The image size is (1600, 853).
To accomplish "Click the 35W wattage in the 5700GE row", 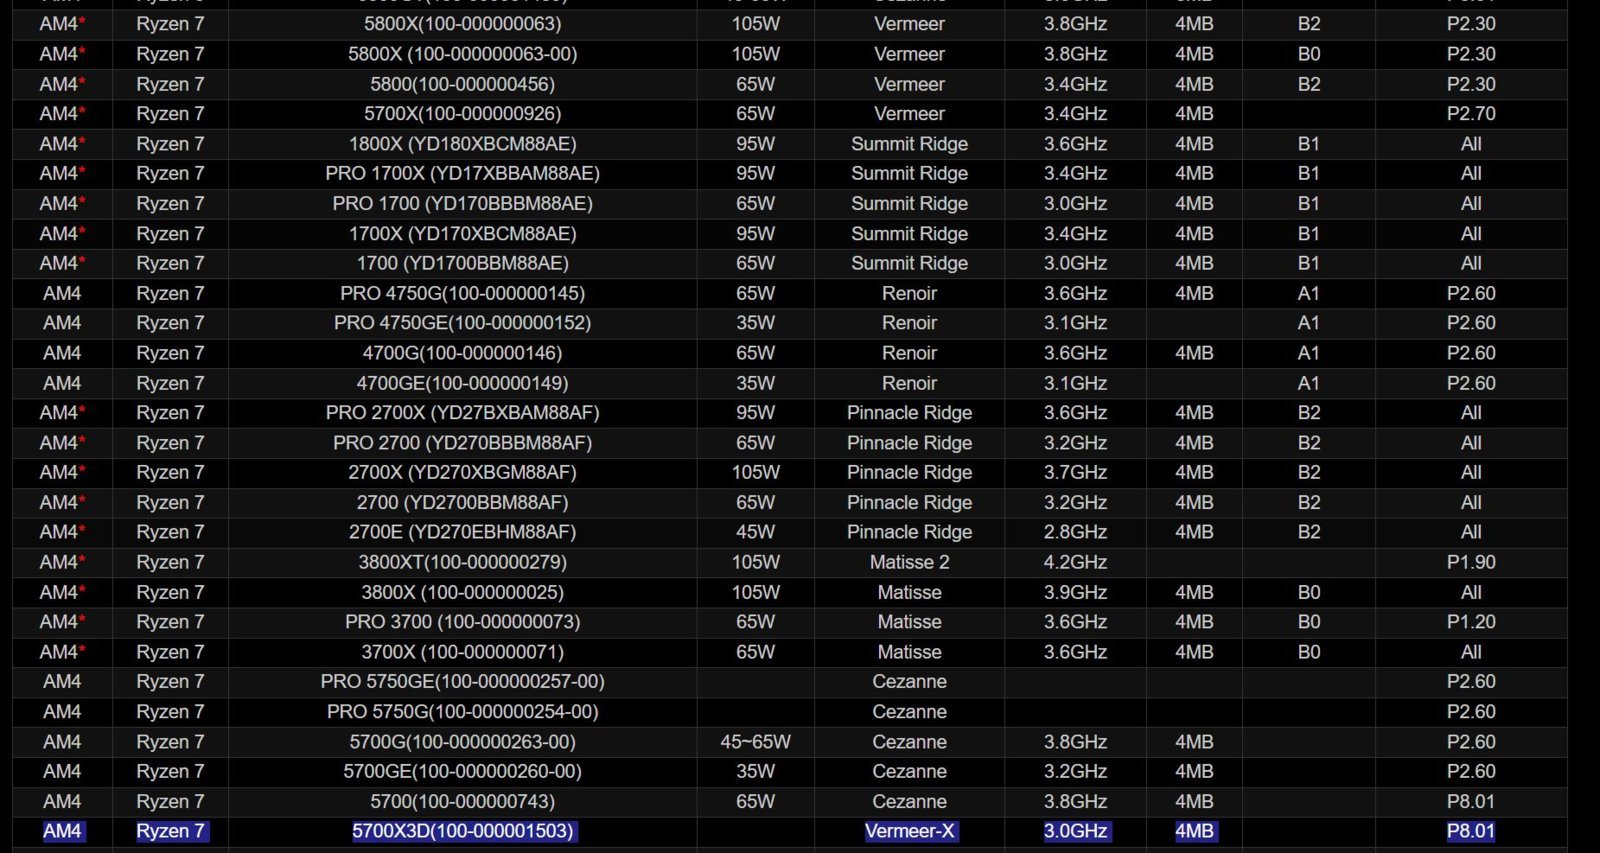I will (755, 771).
